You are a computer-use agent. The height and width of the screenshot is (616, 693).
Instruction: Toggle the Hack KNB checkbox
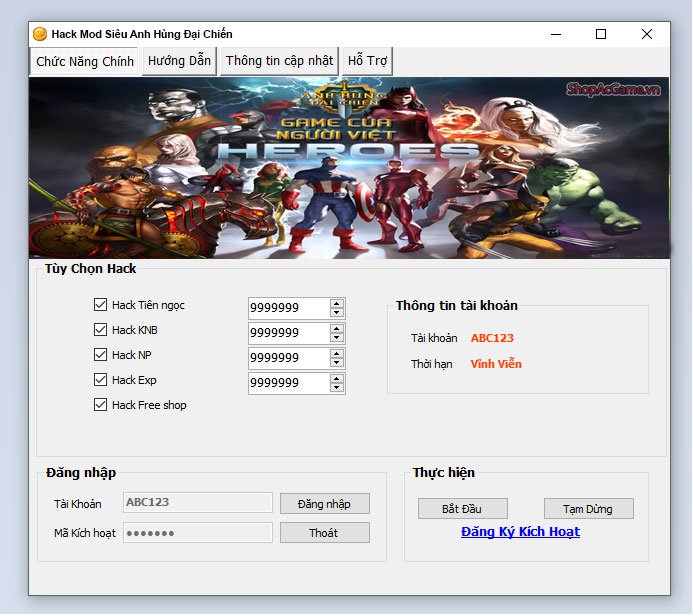click(100, 330)
